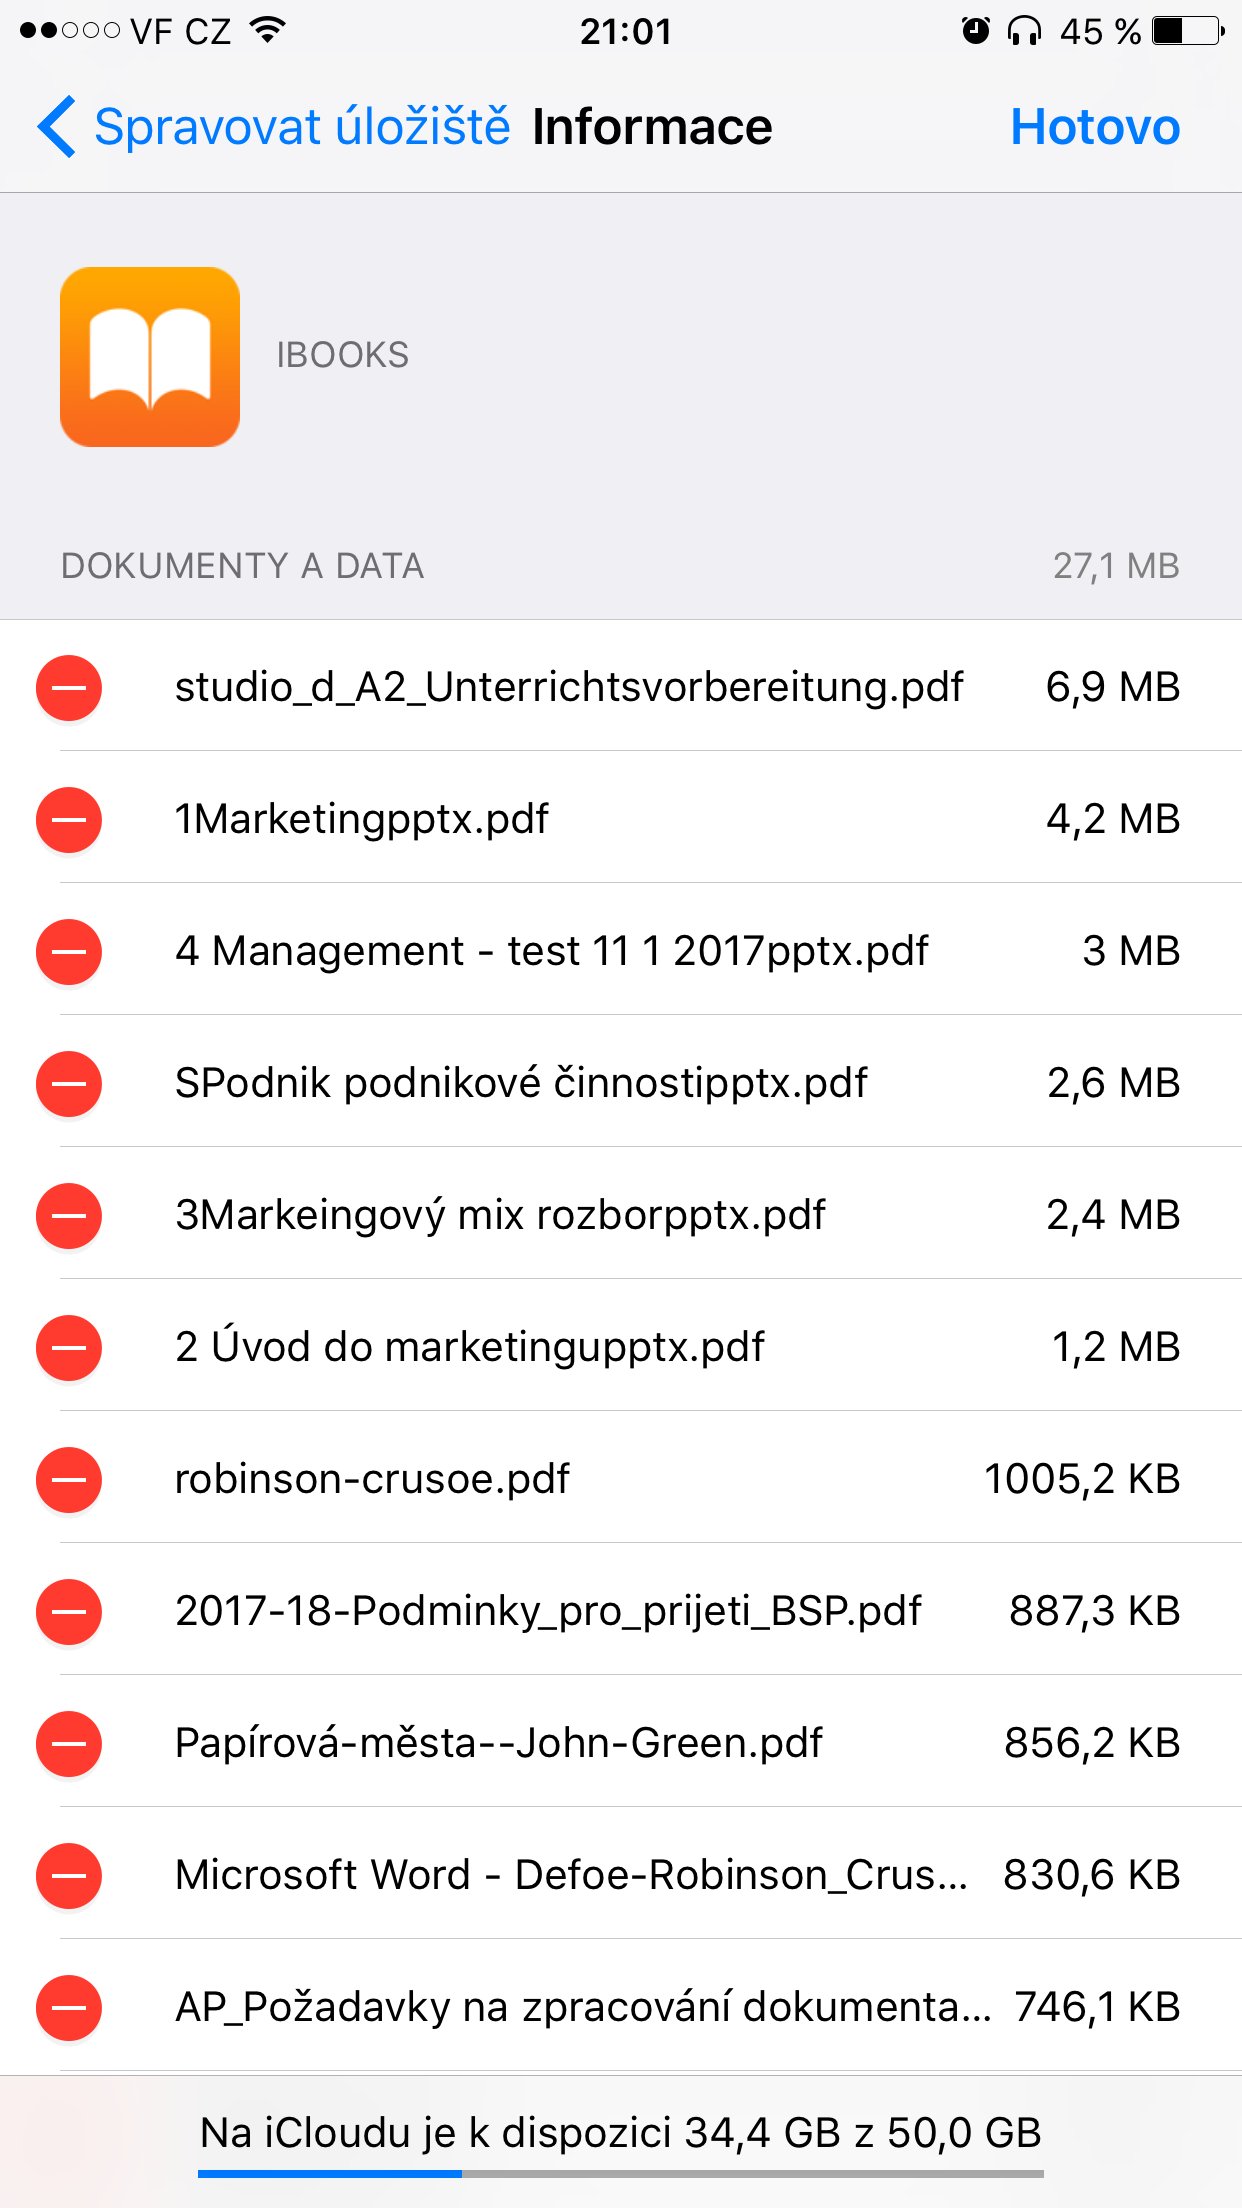
Task: Delete 2 Úvod do marketingupptx.pdf with minus icon
Action: coord(69,1348)
